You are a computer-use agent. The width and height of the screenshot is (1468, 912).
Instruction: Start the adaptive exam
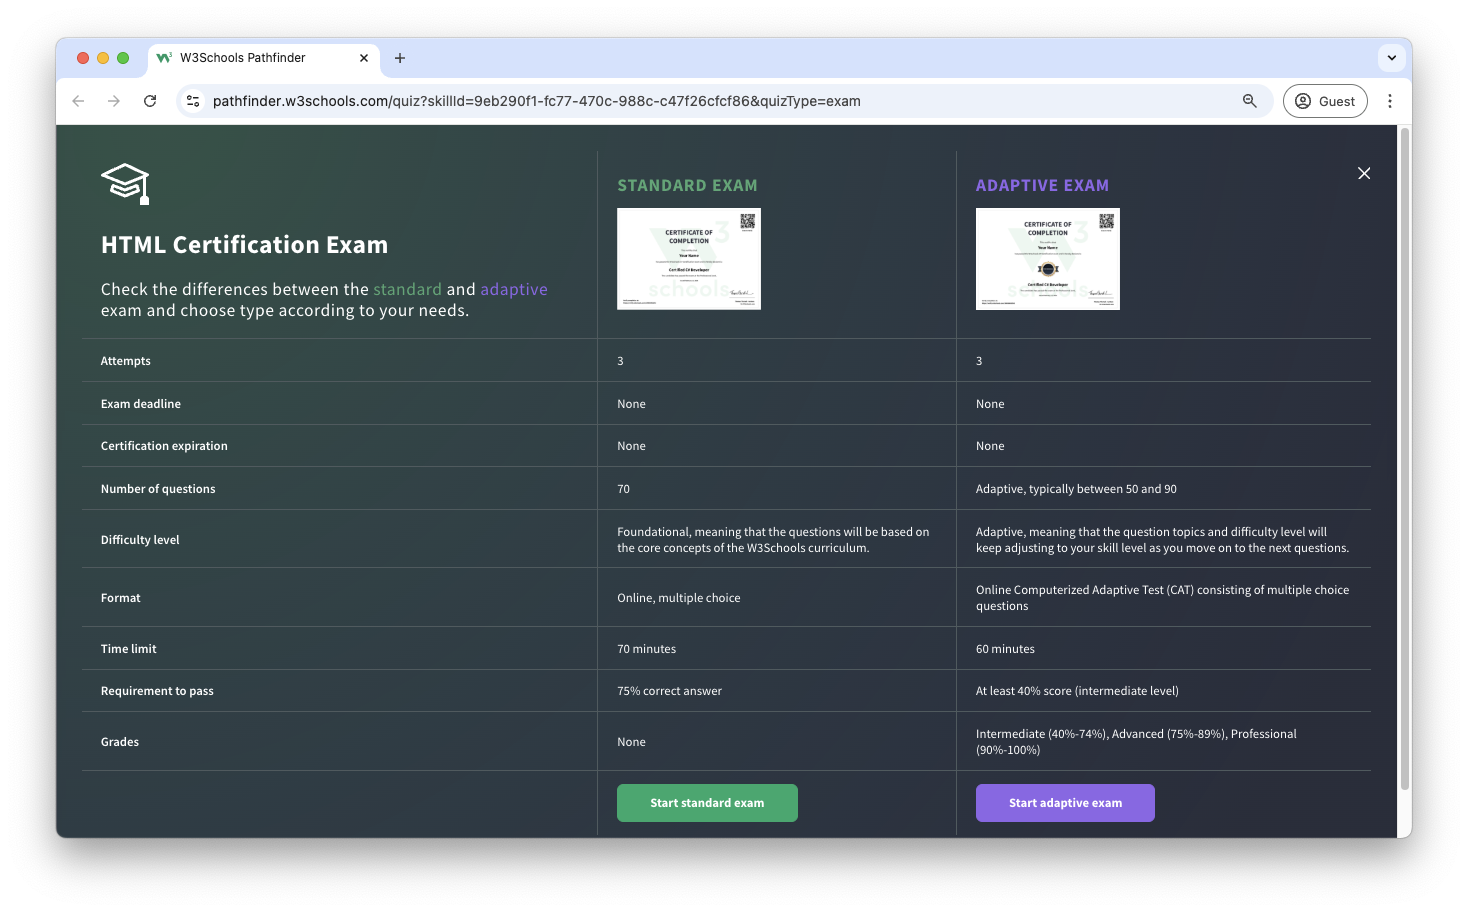click(1065, 803)
